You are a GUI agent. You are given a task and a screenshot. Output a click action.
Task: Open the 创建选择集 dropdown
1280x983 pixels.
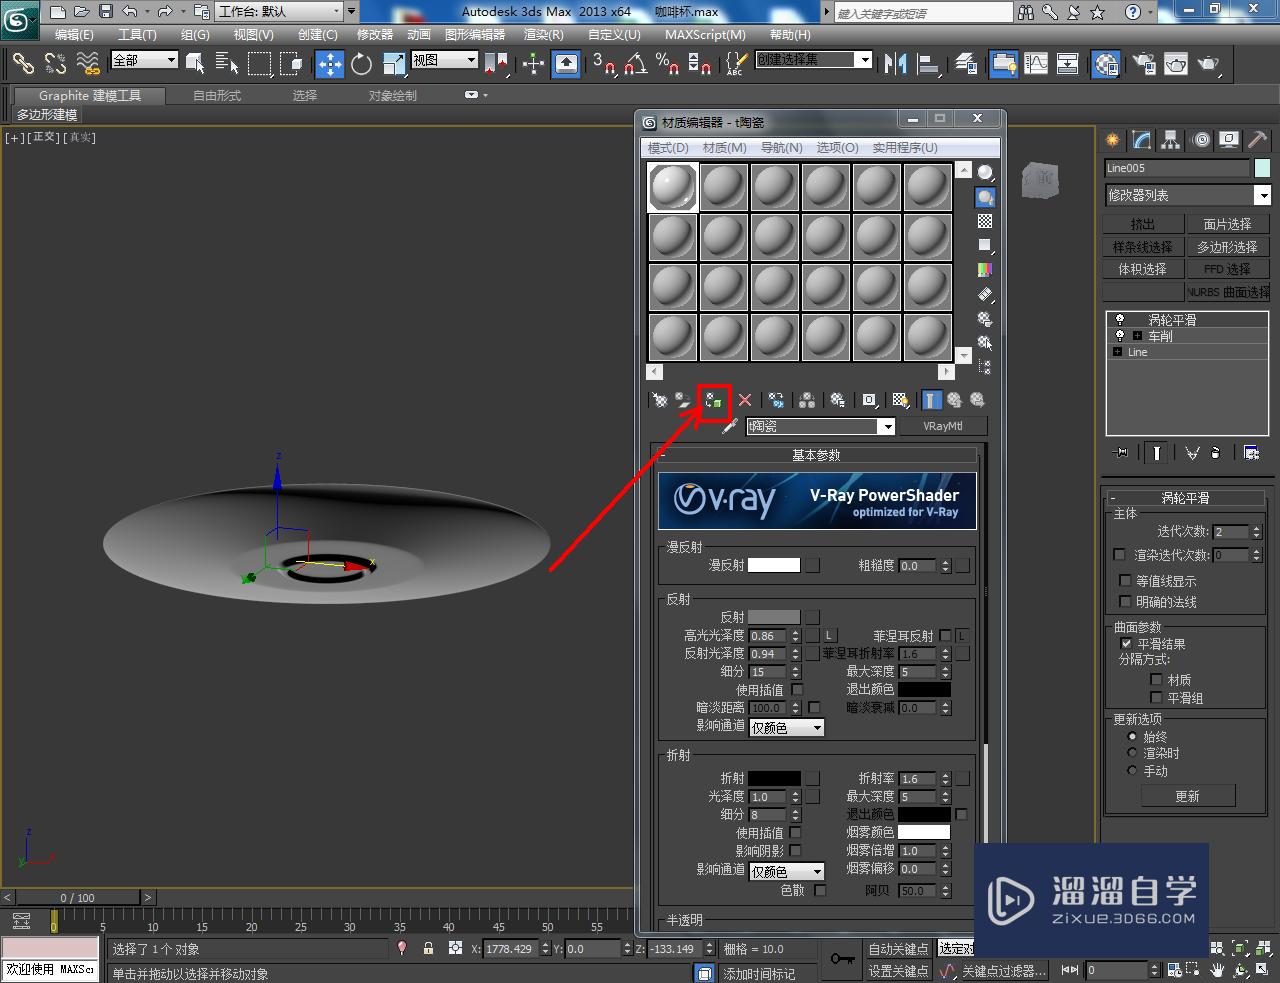click(x=814, y=60)
